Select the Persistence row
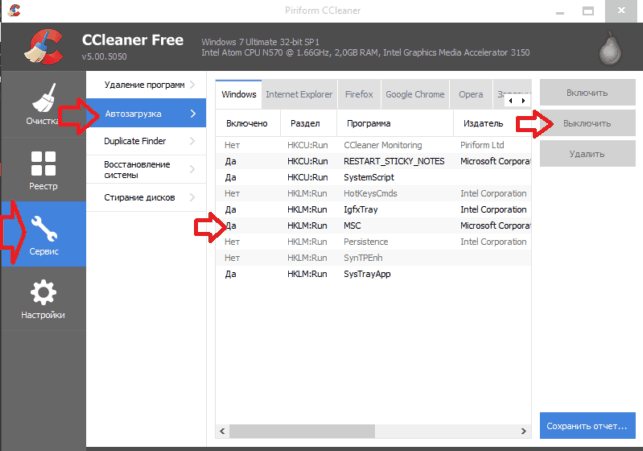 pyautogui.click(x=373, y=242)
